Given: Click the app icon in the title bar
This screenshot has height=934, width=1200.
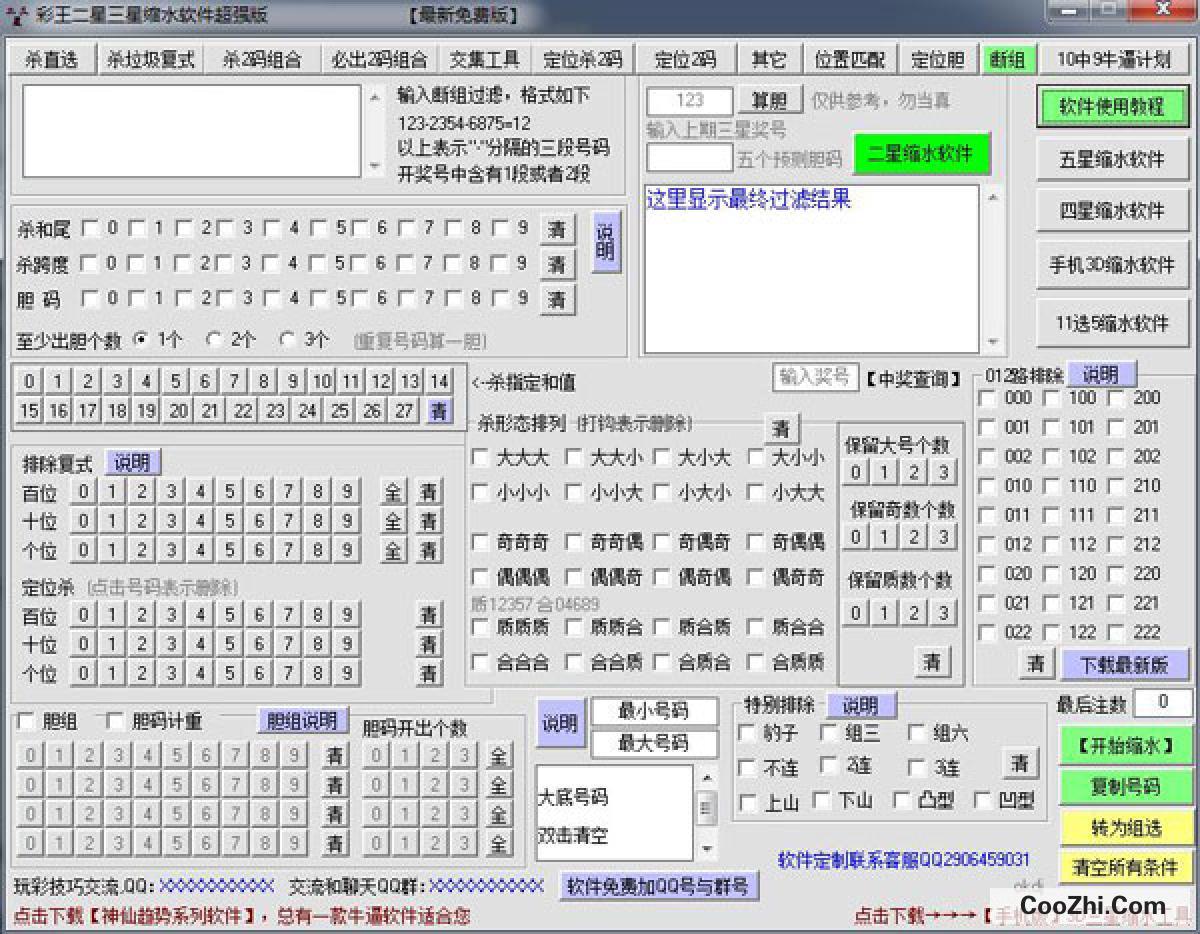Looking at the screenshot, I should pos(15,14).
